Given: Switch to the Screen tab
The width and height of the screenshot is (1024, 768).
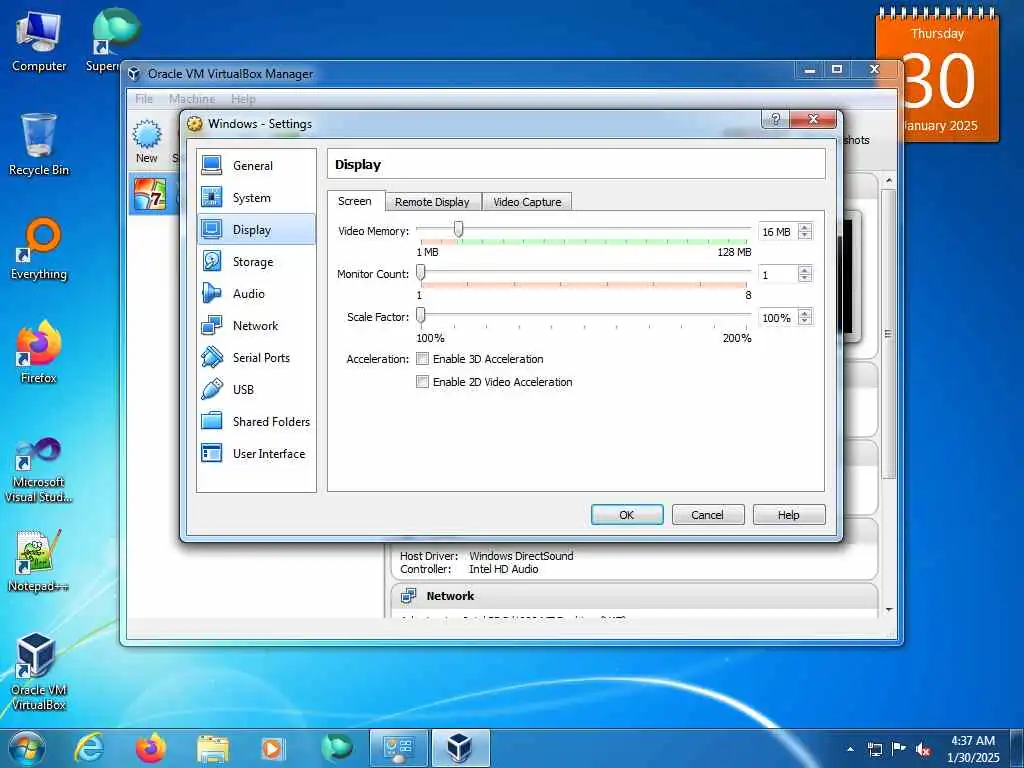Looking at the screenshot, I should [355, 201].
